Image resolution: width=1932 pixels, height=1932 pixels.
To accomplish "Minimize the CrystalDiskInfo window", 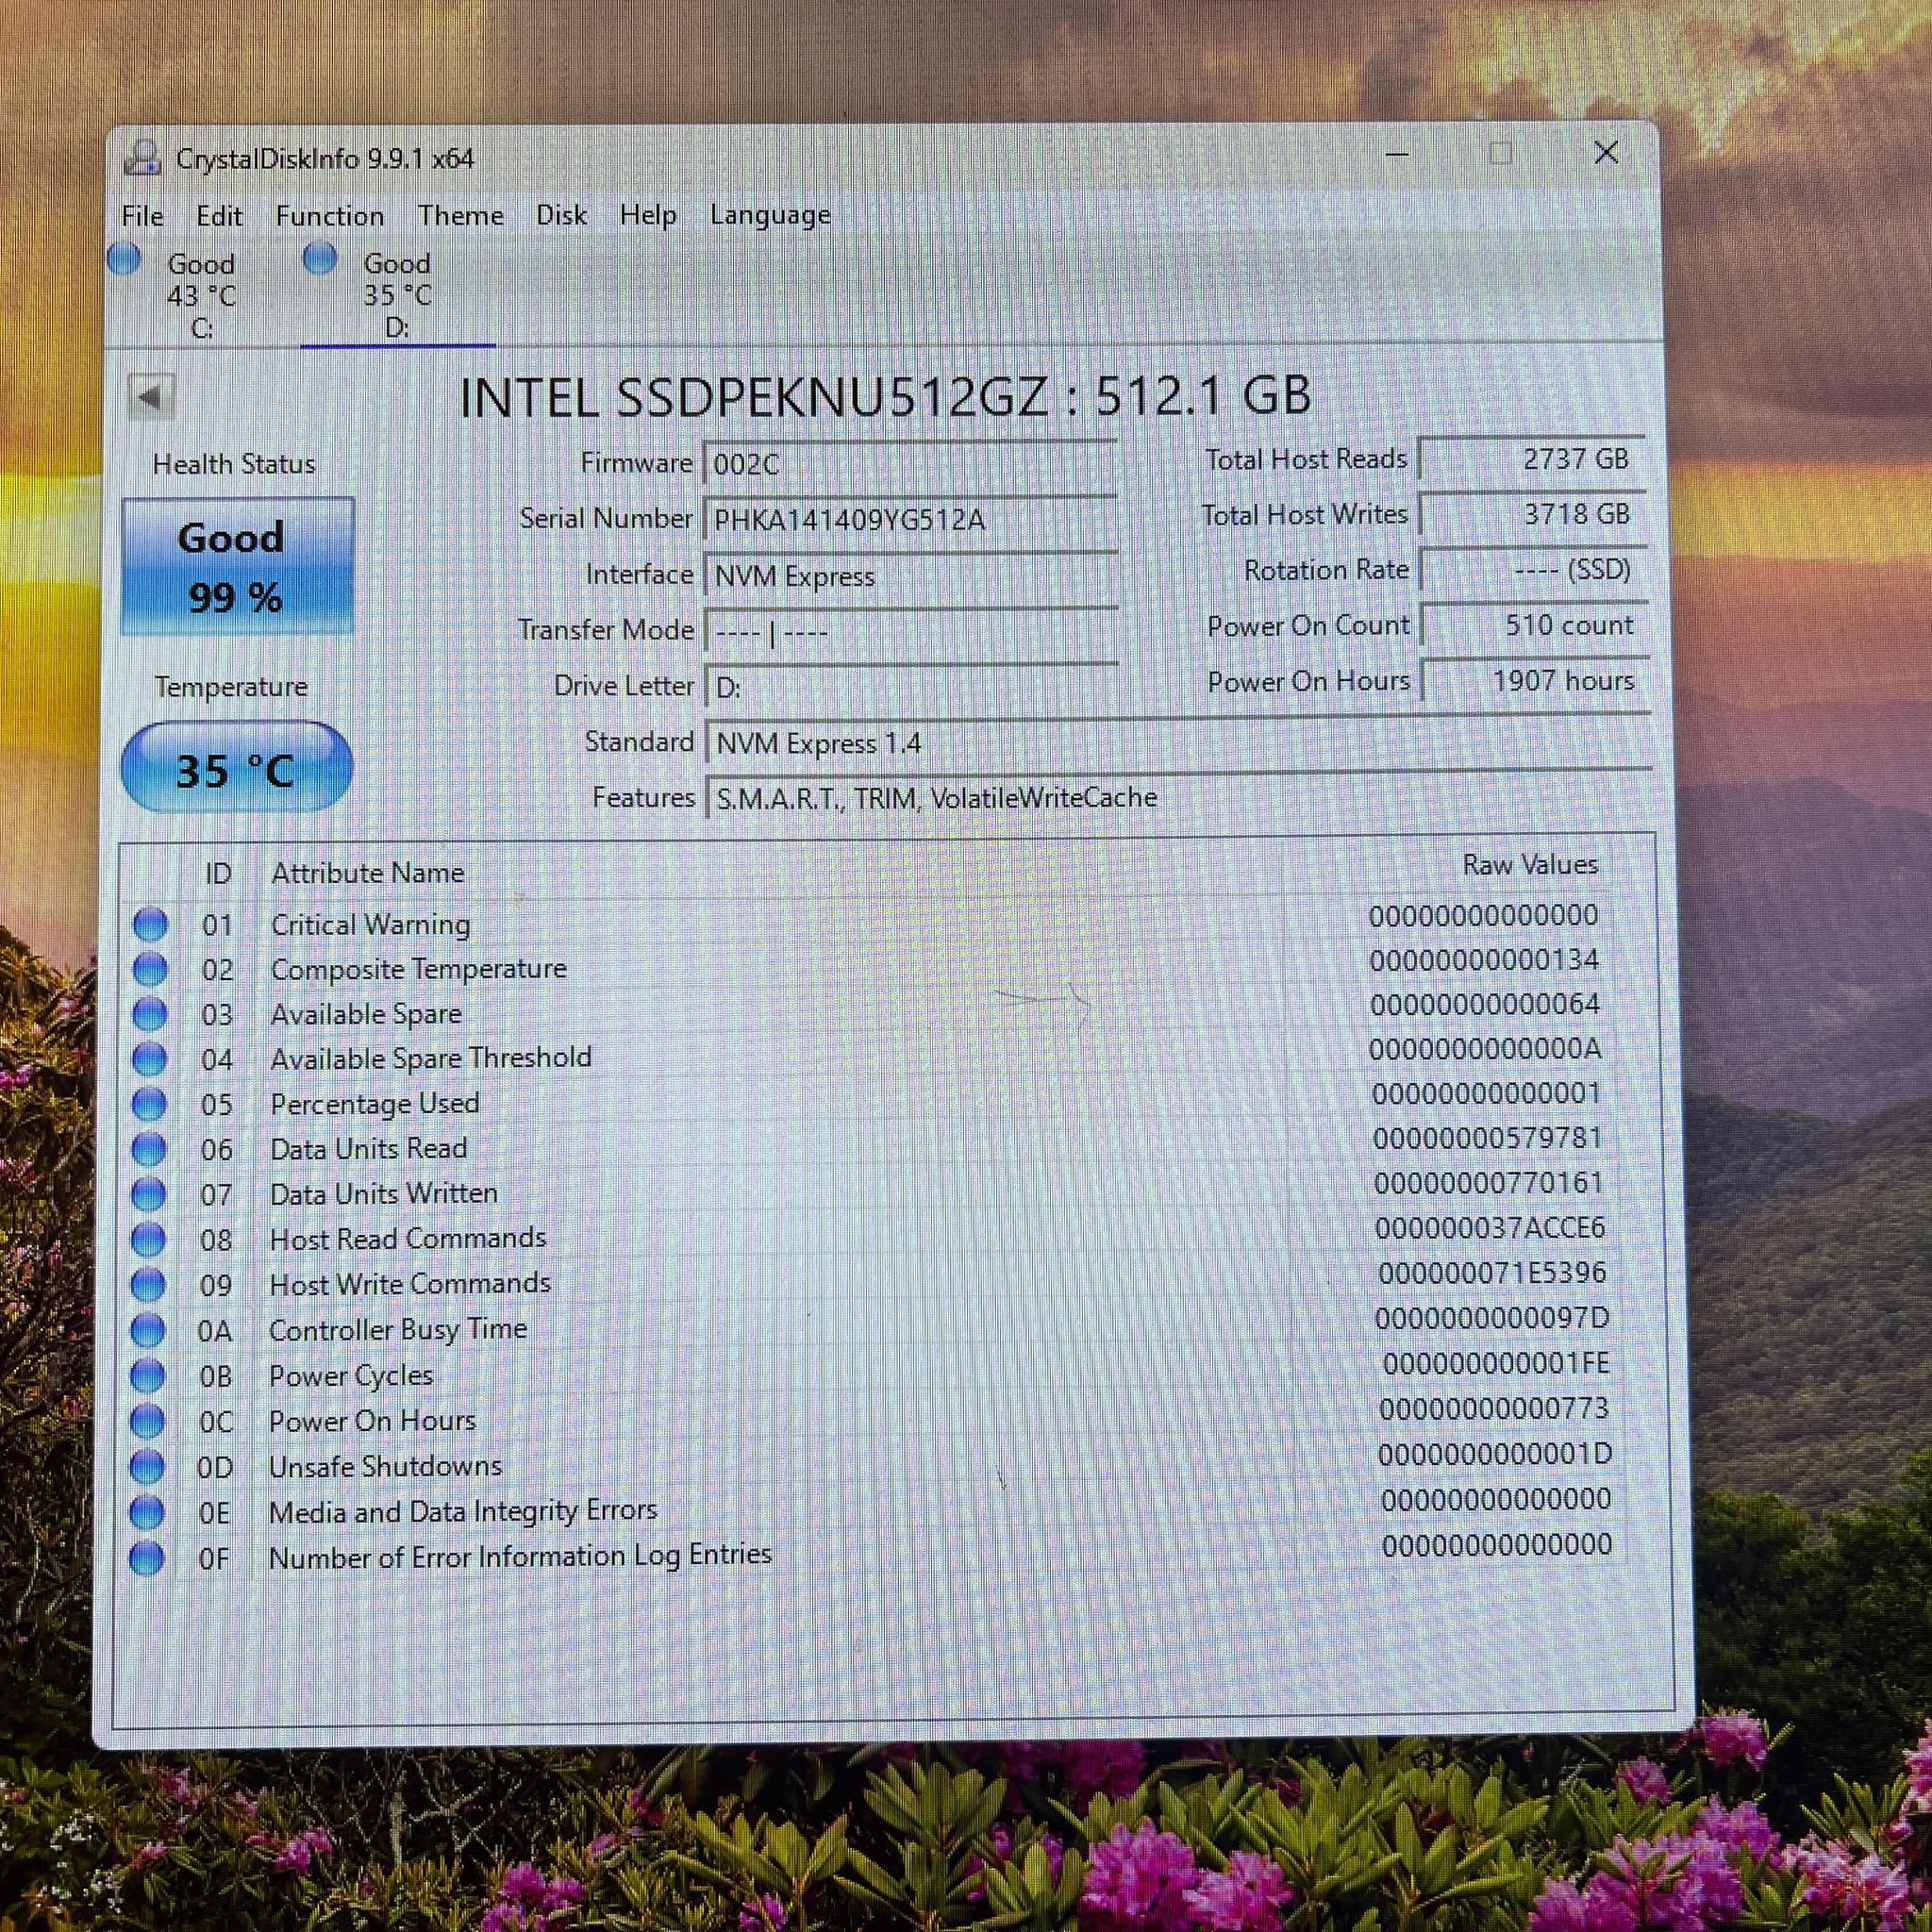I will click(1397, 155).
